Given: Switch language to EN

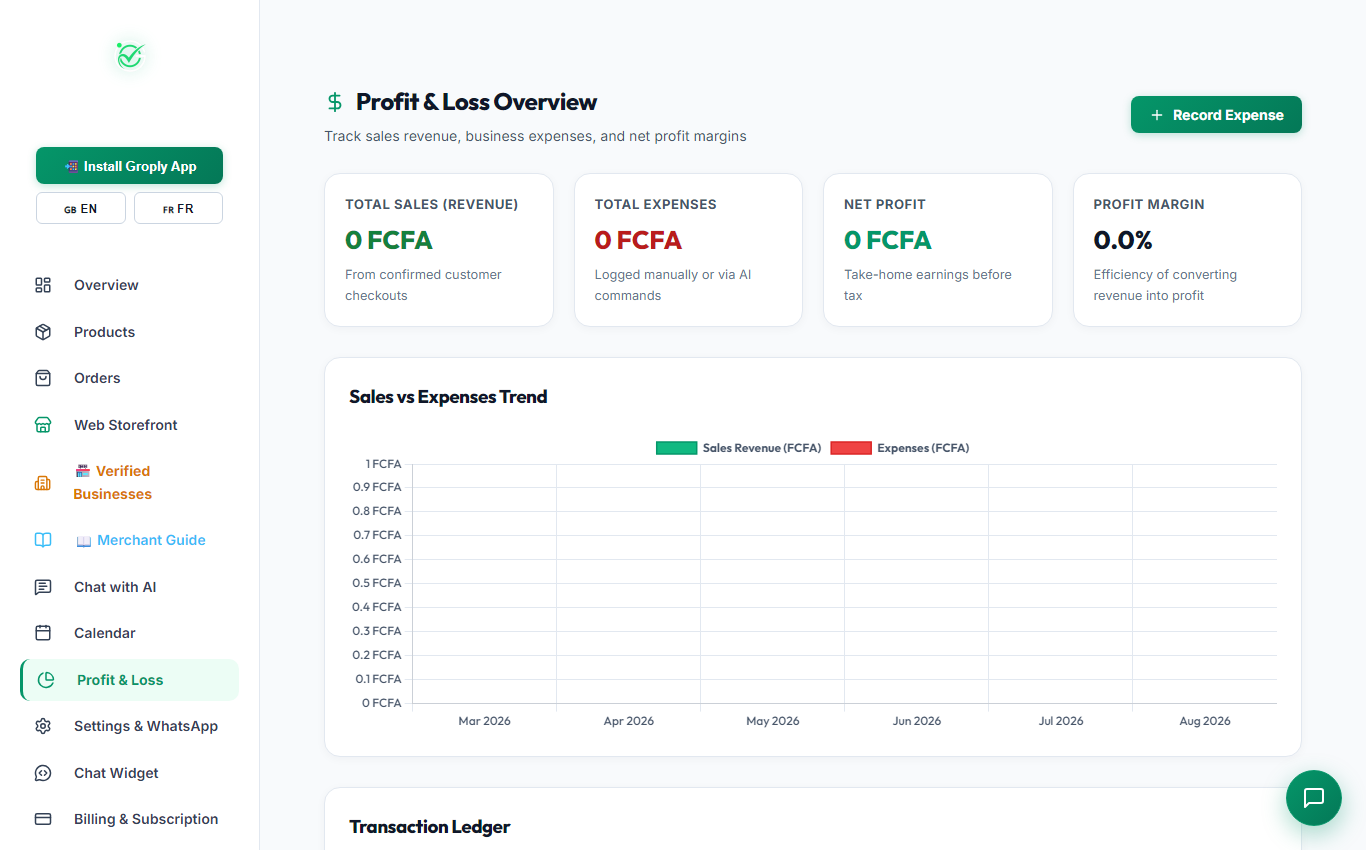Looking at the screenshot, I should point(81,208).
